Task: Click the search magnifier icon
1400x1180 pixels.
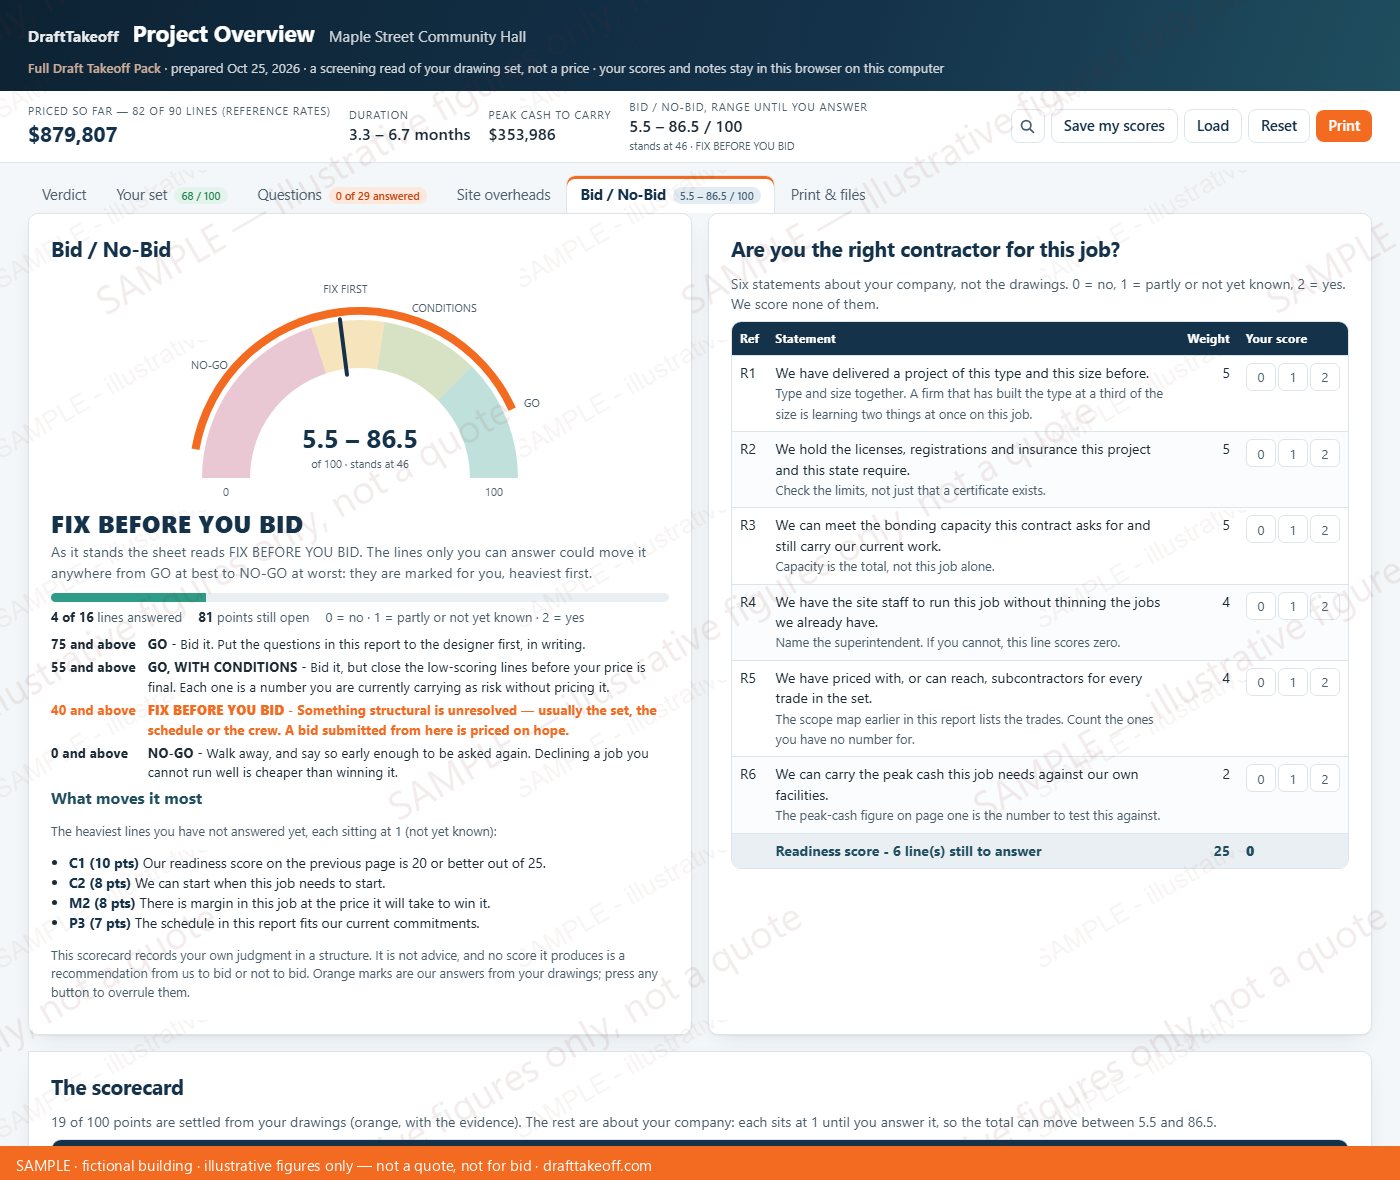Action: click(x=1027, y=126)
